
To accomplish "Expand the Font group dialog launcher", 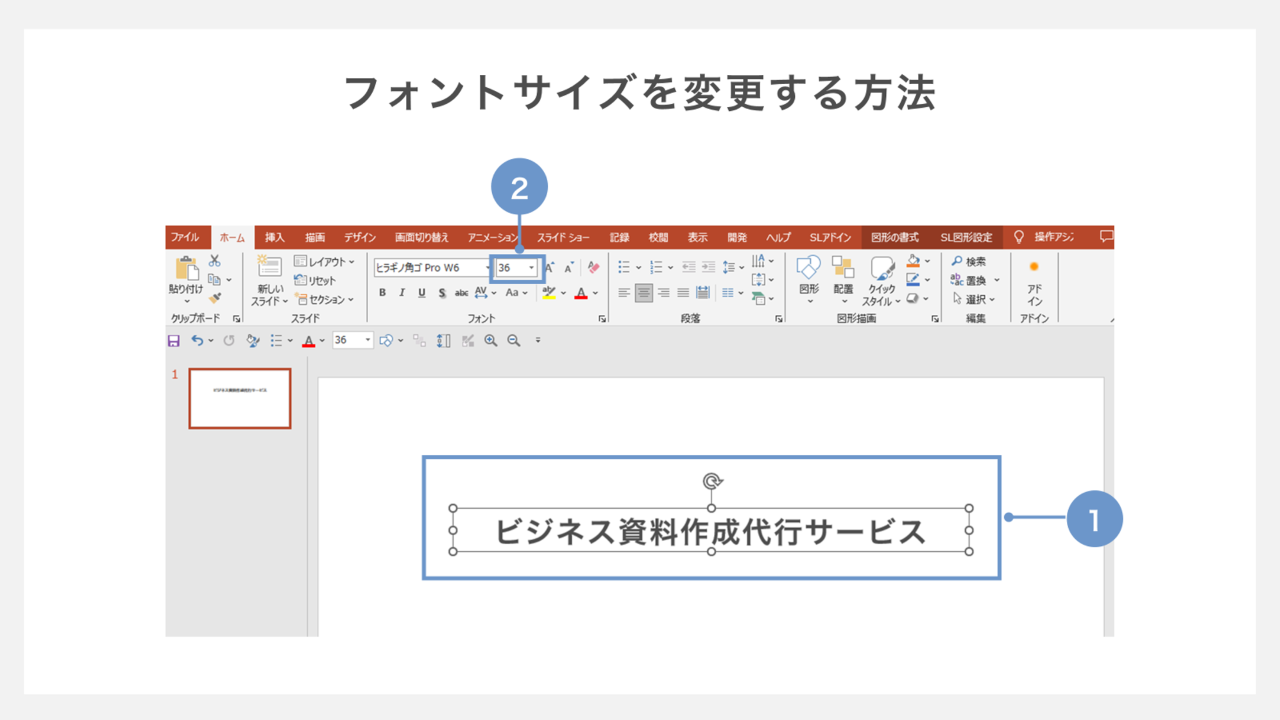I will coord(602,318).
